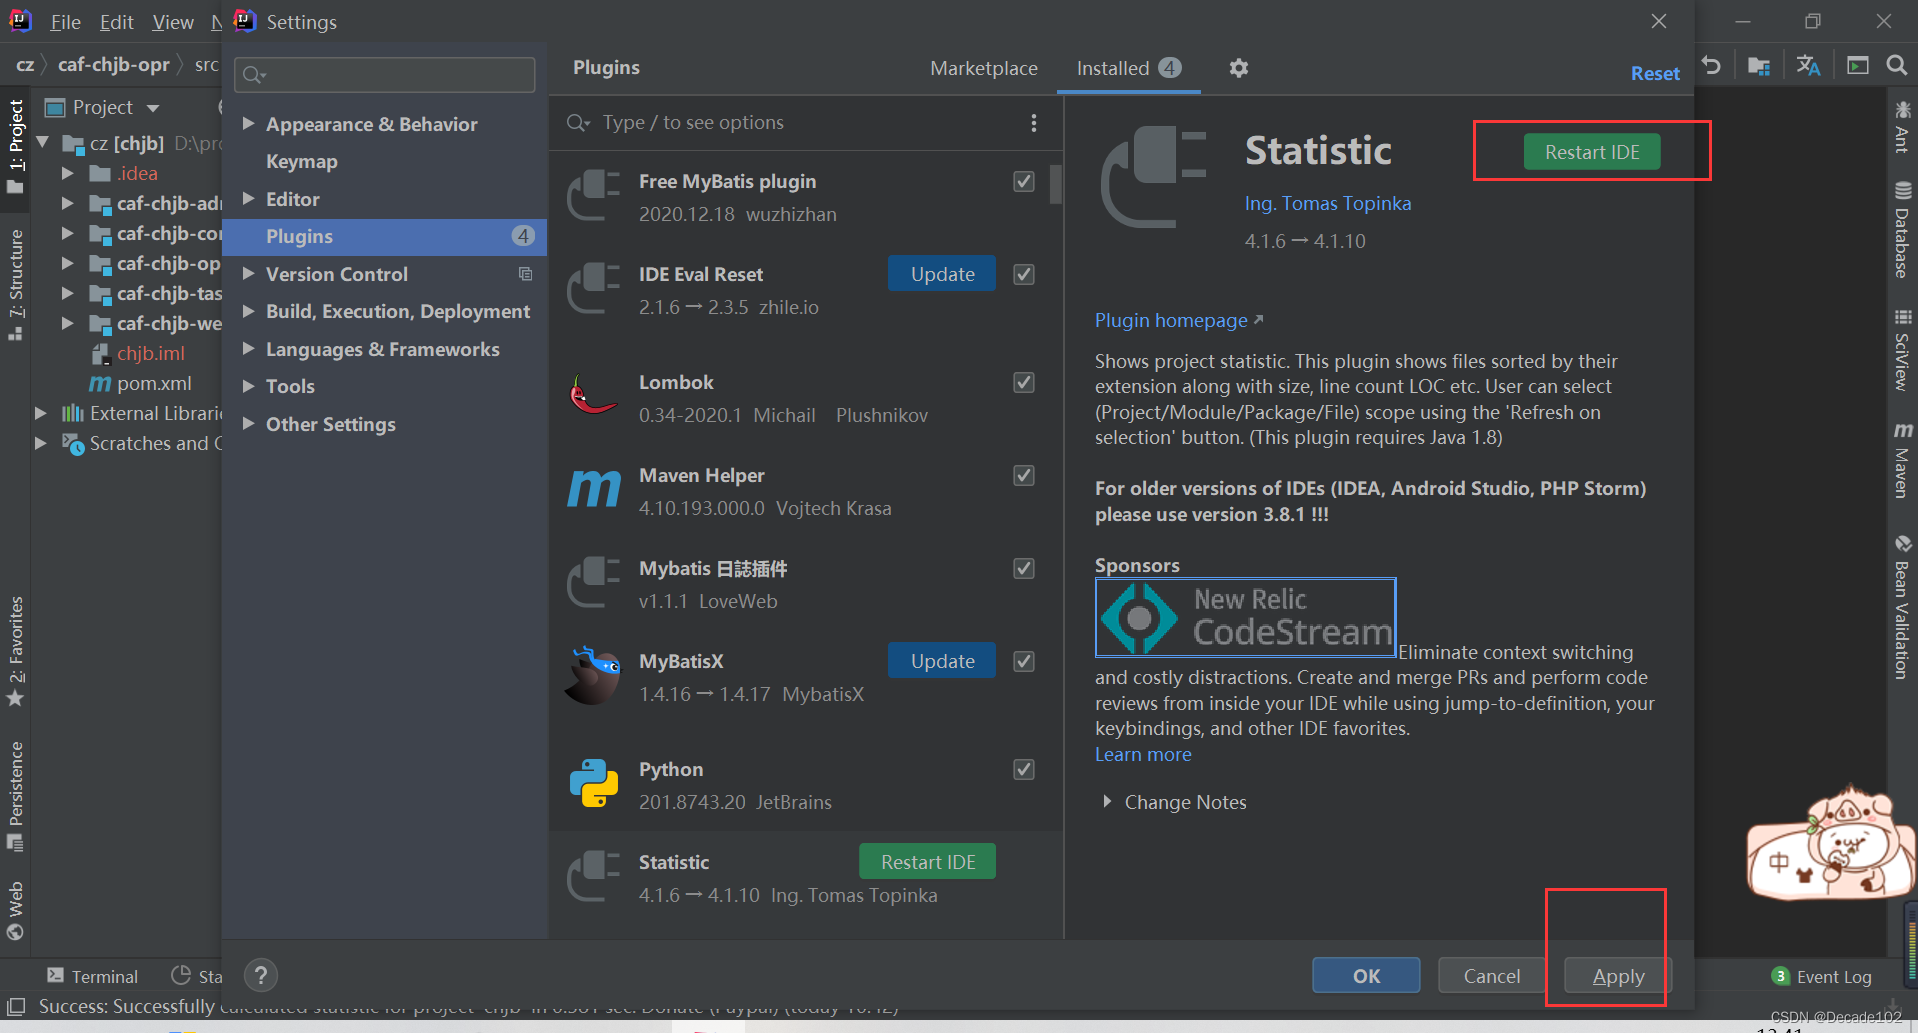
Task: Click the MyBatisX bird icon
Action: [593, 676]
